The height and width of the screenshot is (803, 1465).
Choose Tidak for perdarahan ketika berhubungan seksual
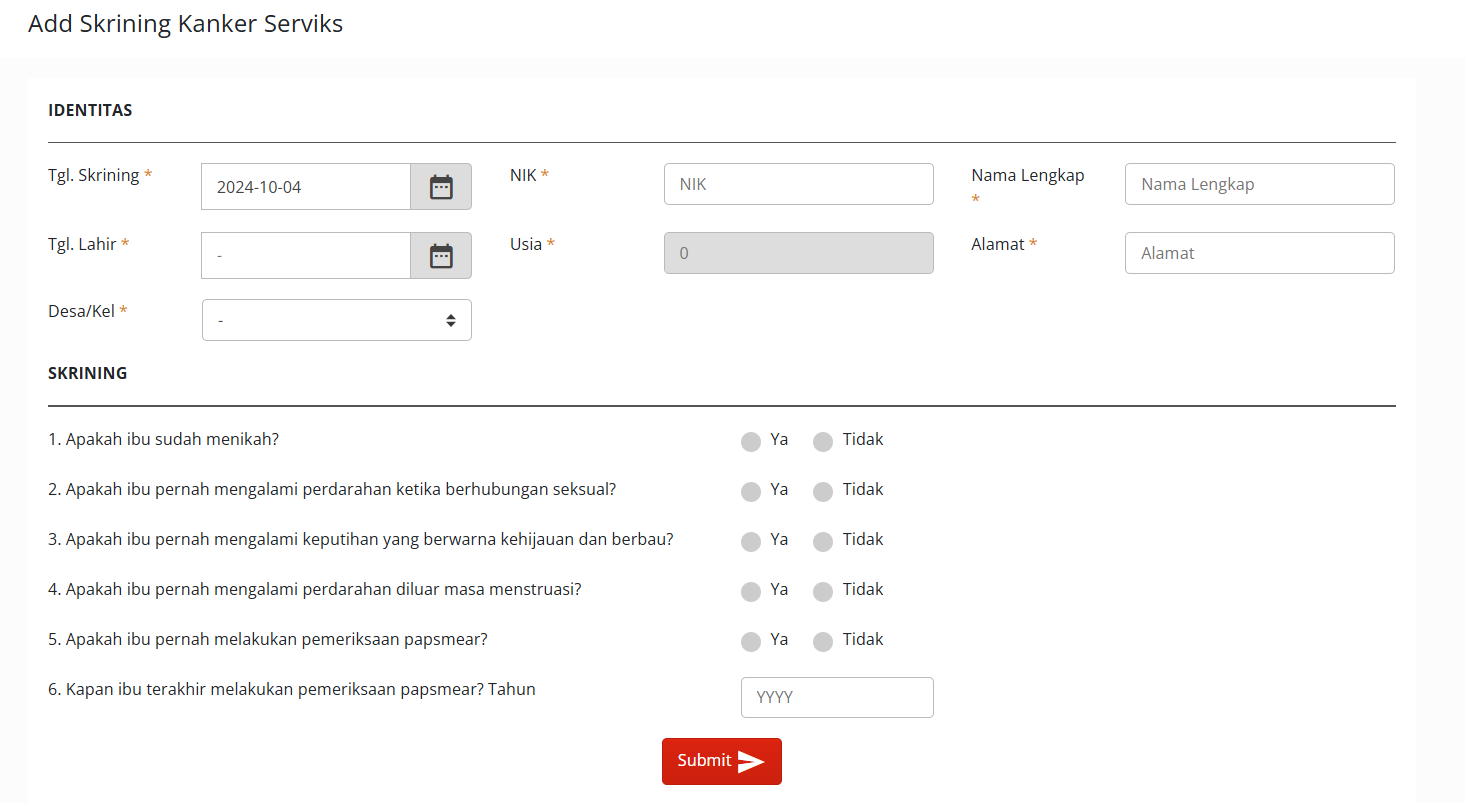click(x=823, y=492)
